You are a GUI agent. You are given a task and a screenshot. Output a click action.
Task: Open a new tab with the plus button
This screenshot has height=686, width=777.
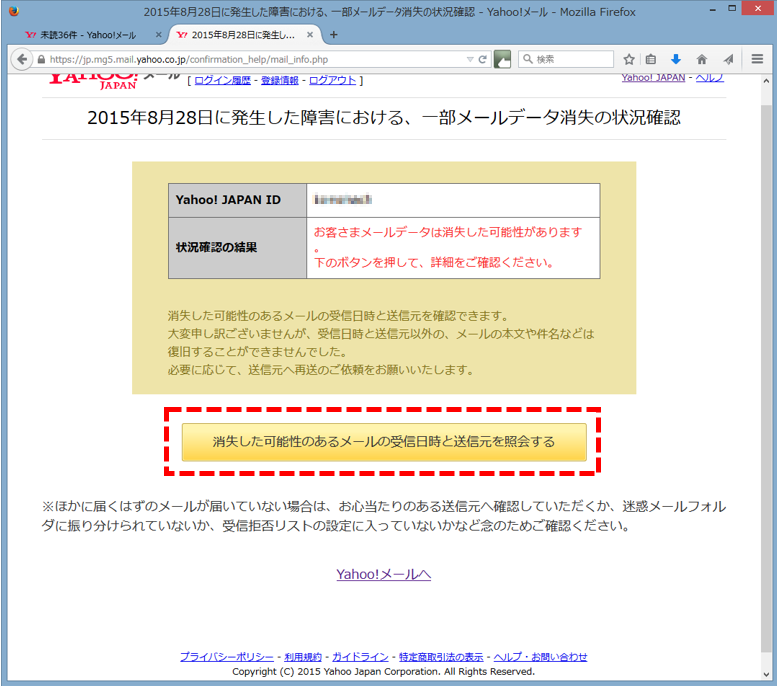[x=333, y=35]
